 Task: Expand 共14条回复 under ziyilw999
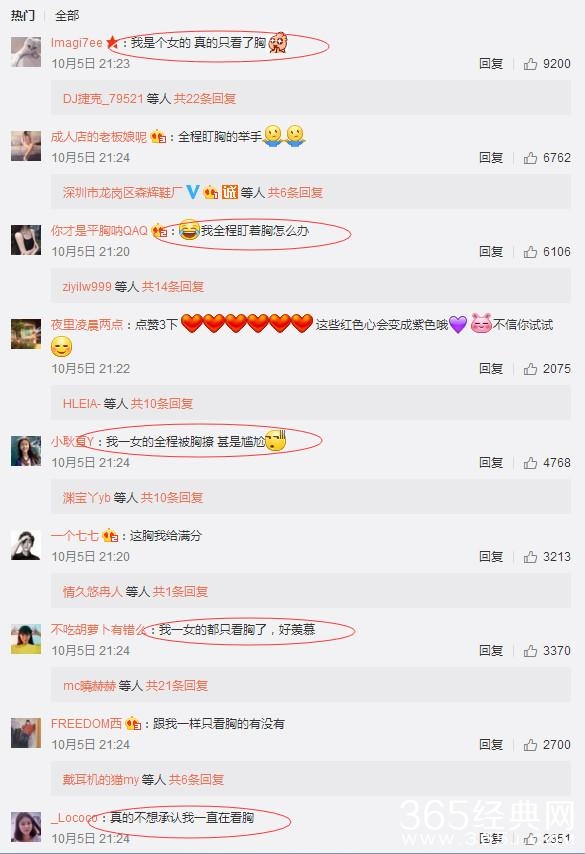[x=173, y=286]
